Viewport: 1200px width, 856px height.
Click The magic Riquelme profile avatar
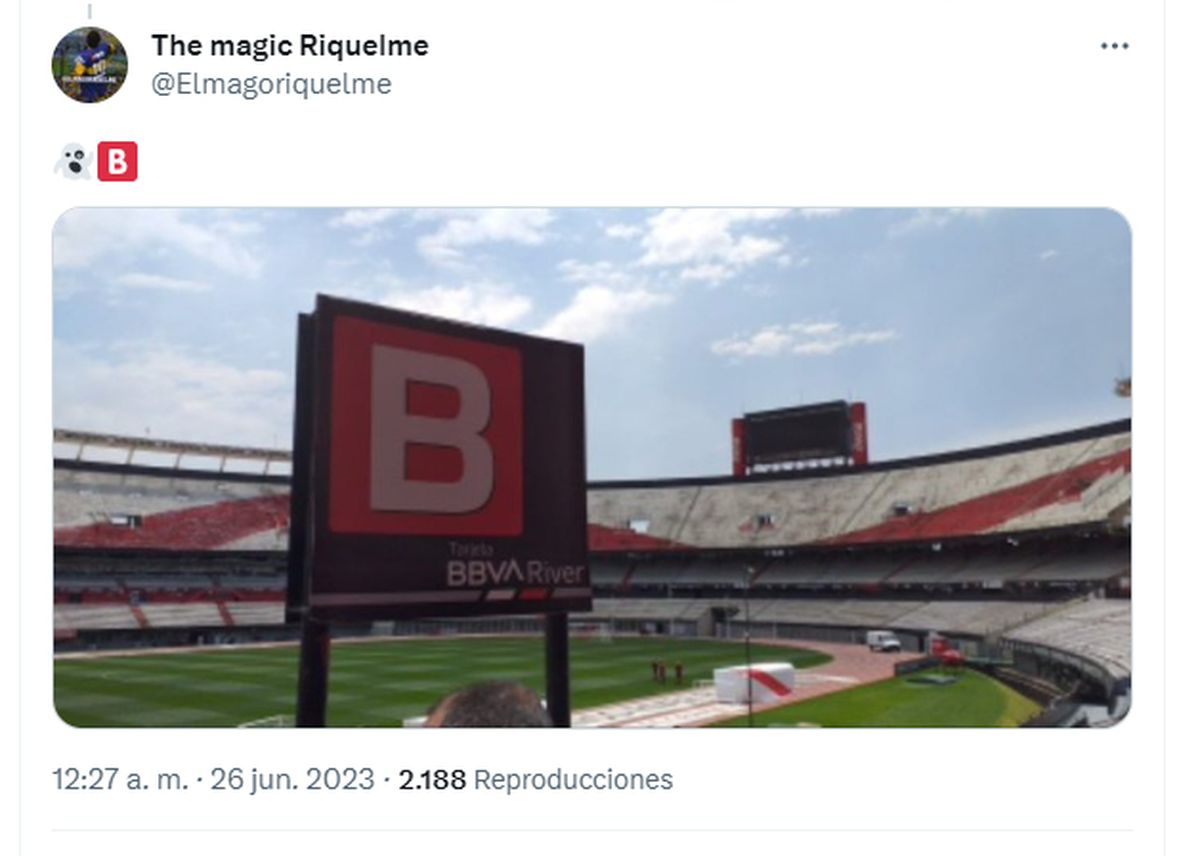(x=90, y=65)
